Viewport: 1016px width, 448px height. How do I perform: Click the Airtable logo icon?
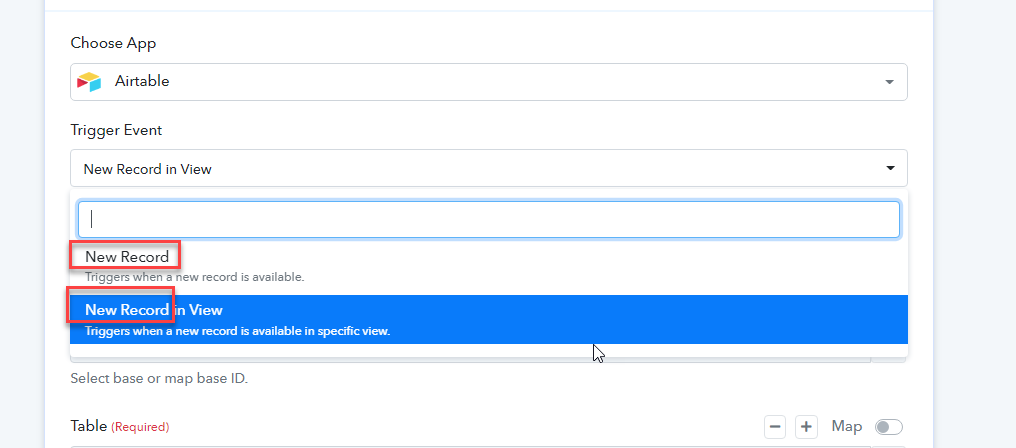click(x=89, y=82)
